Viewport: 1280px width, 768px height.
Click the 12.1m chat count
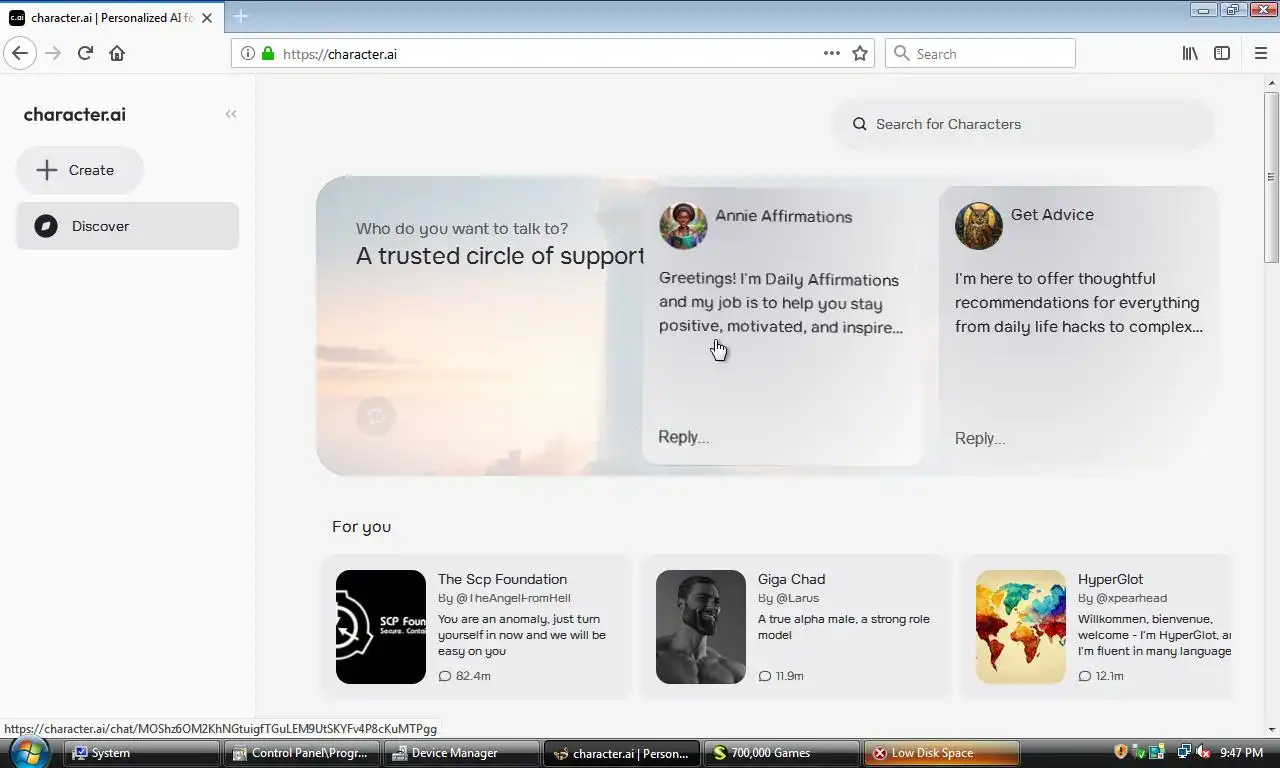[x=1101, y=676]
